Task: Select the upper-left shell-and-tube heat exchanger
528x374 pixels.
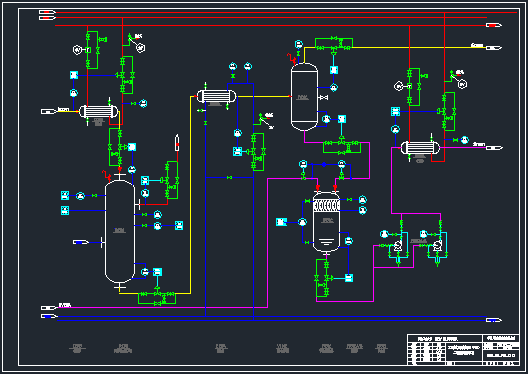Action: point(98,111)
